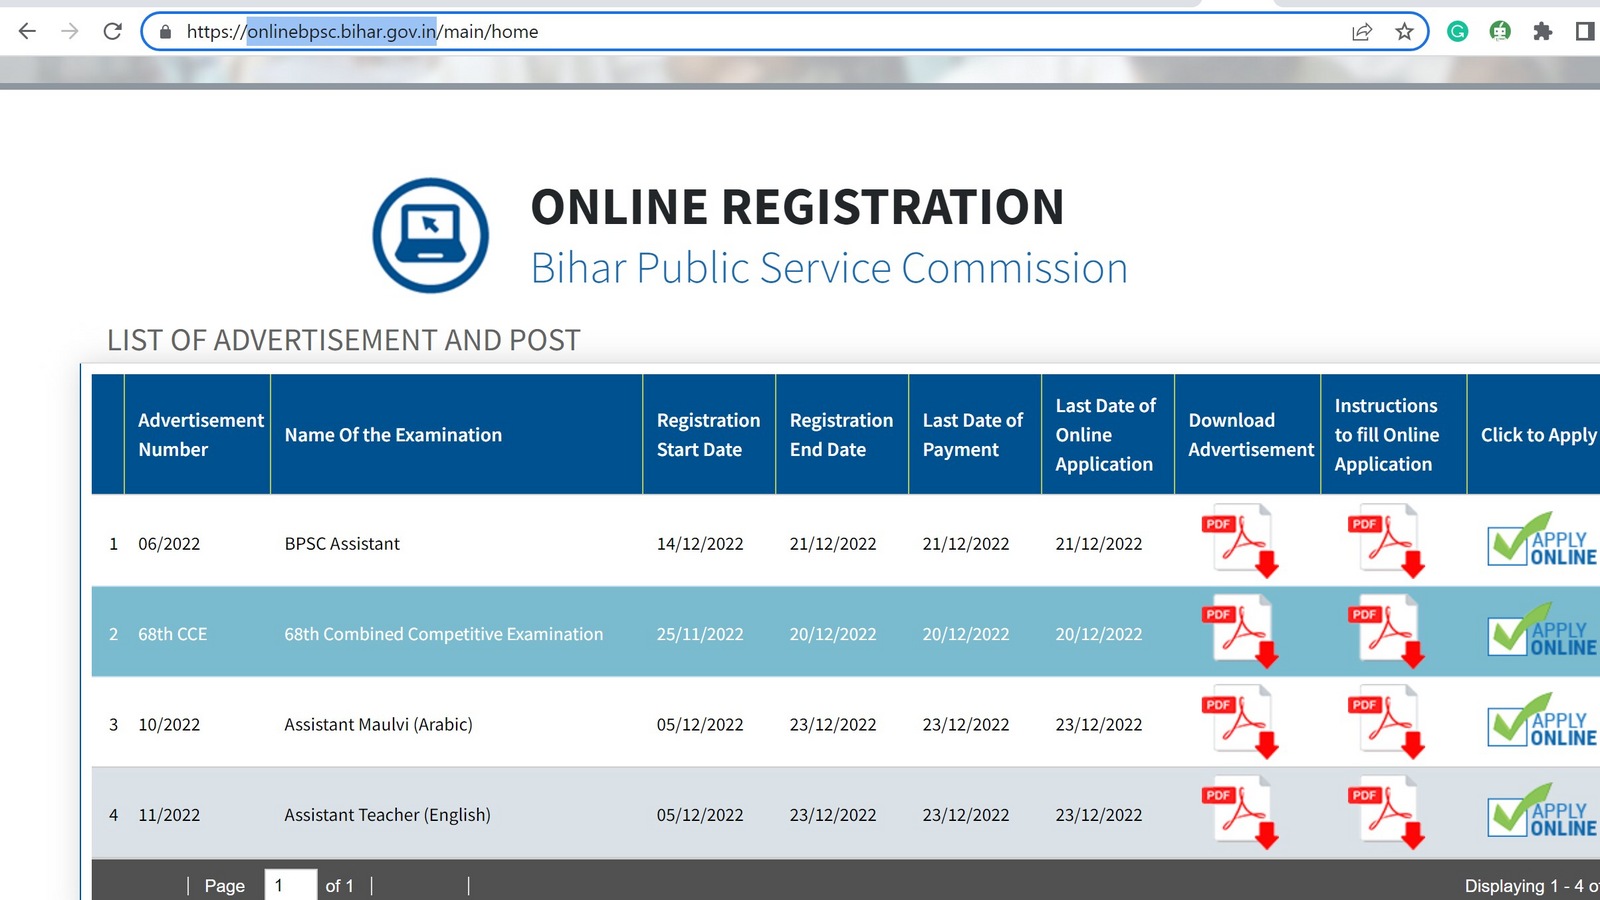
Task: Open the green robot extension icon
Action: click(1499, 32)
